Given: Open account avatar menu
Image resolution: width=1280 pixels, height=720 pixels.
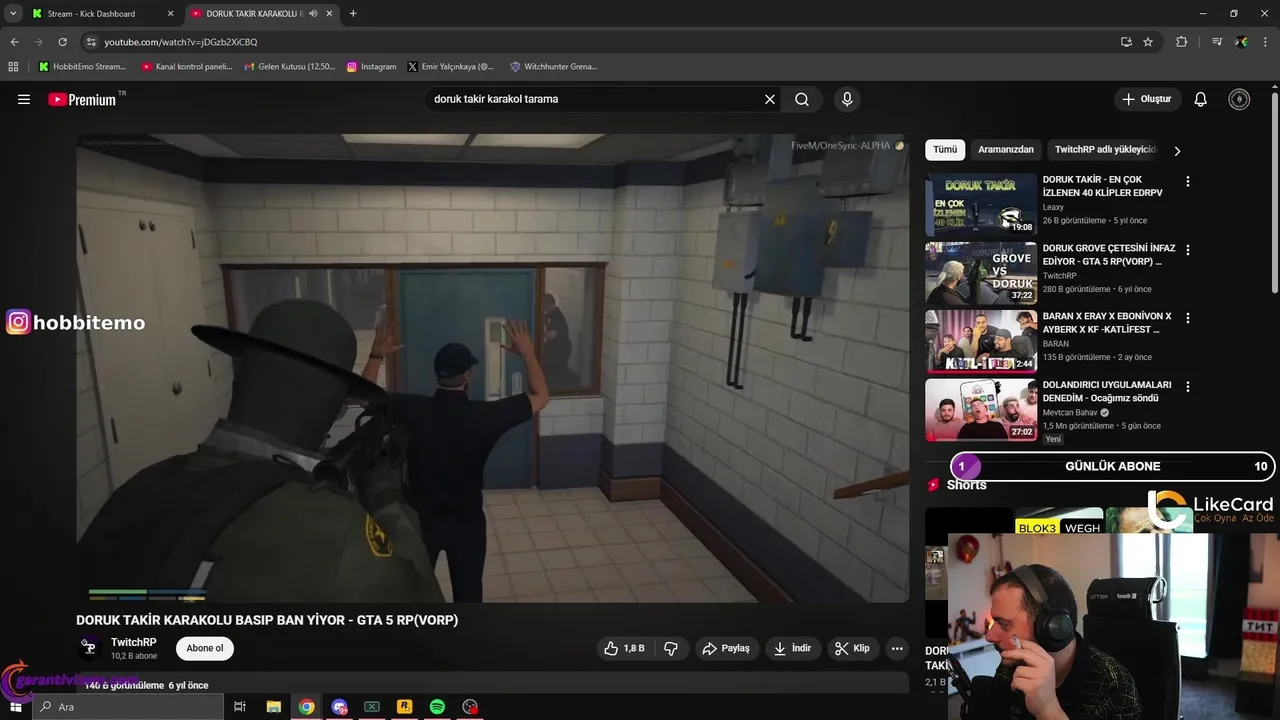Looking at the screenshot, I should (1239, 99).
